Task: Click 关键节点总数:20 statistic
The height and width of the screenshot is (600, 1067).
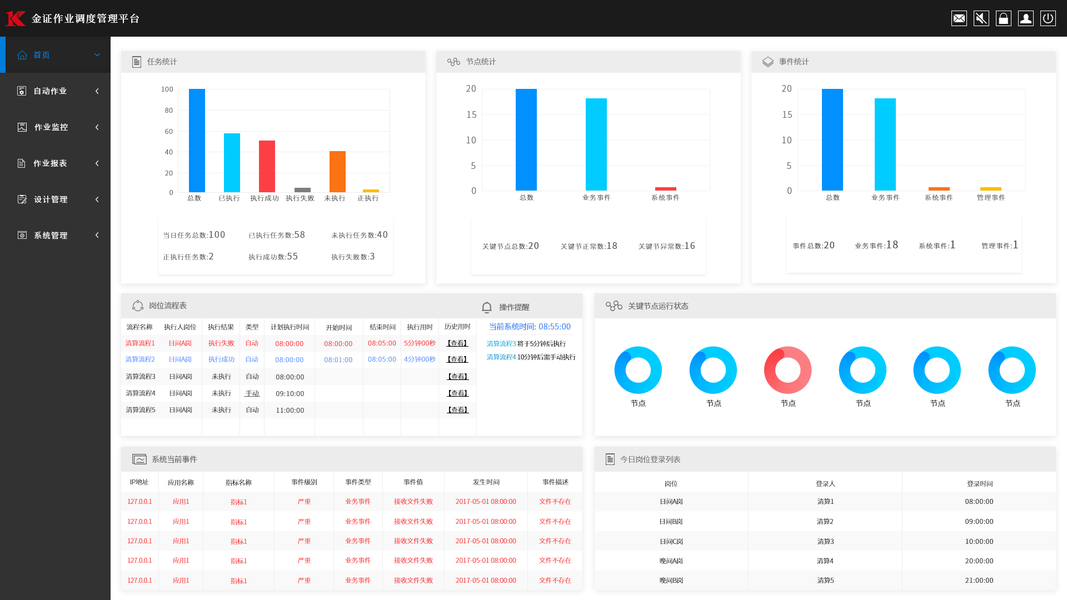Action: click(x=510, y=246)
